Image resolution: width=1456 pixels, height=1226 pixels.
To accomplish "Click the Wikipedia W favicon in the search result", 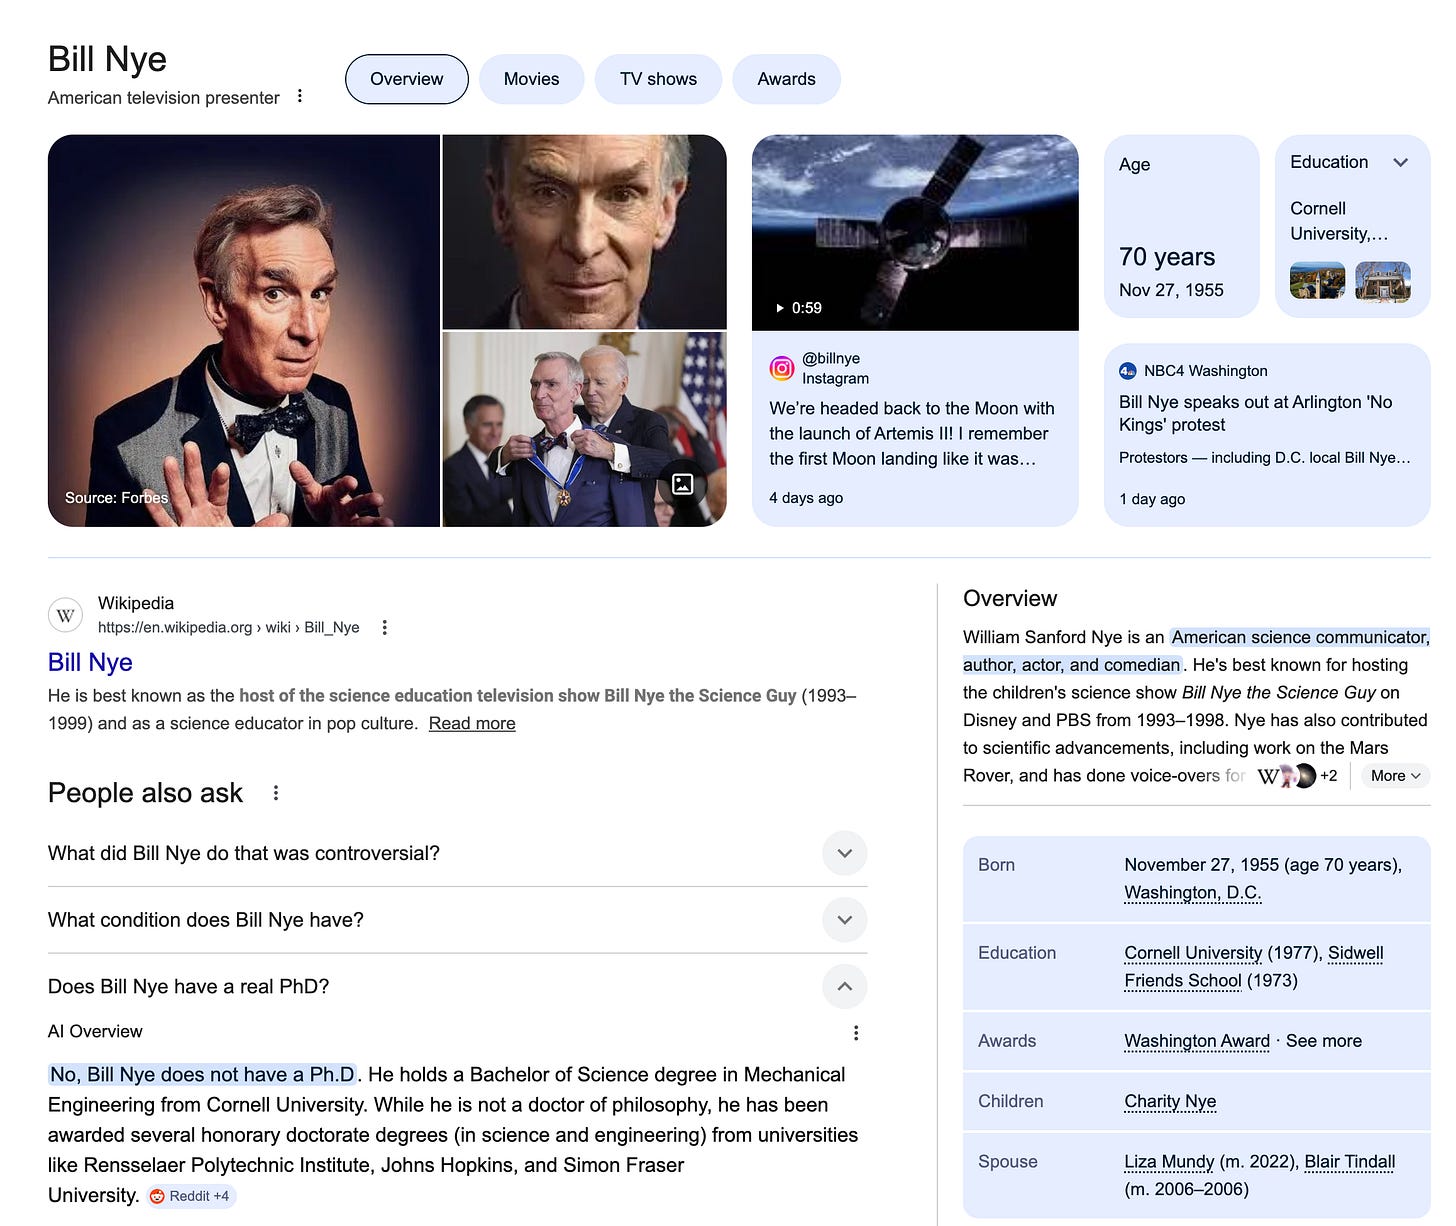I will (x=65, y=615).
